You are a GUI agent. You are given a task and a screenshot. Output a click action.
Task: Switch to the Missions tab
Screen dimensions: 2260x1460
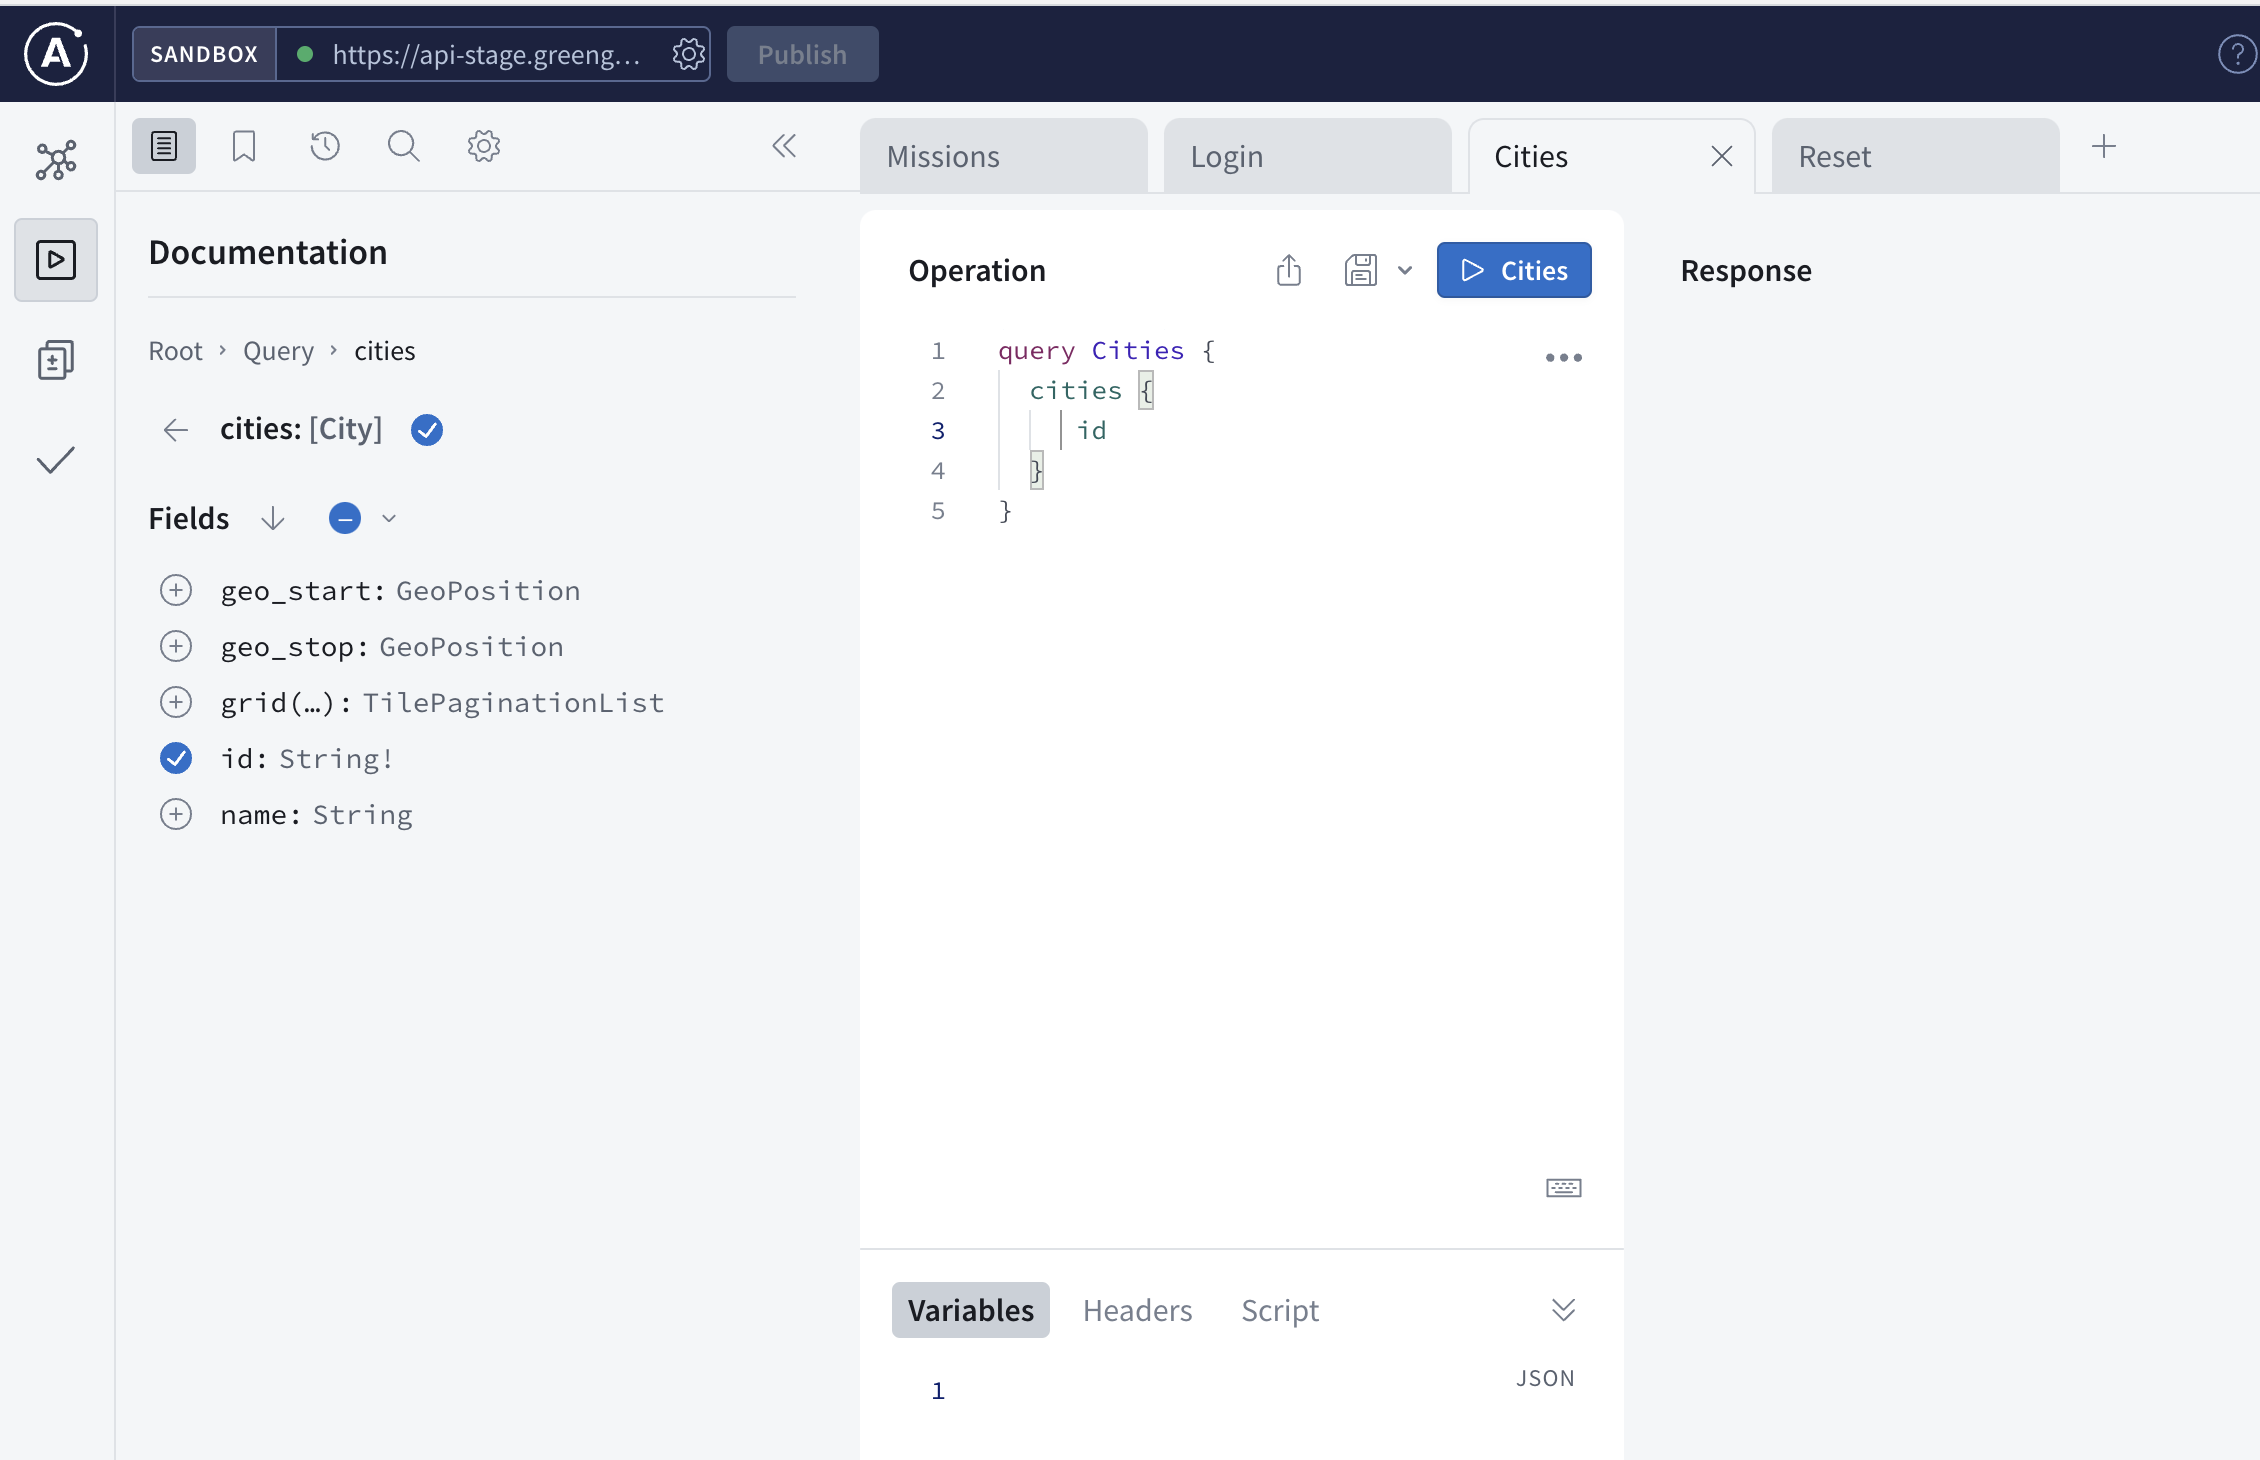(1003, 156)
